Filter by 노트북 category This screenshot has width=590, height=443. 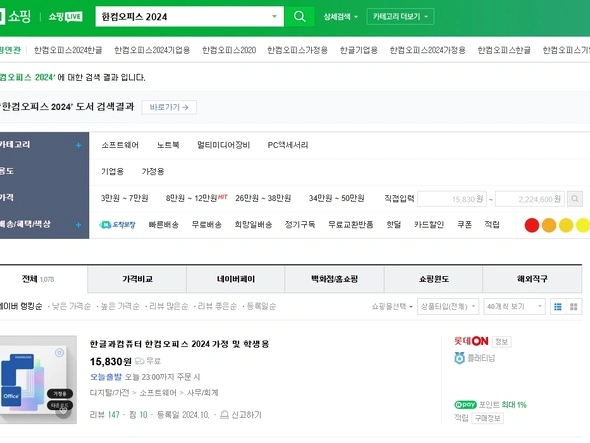pyautogui.click(x=168, y=145)
